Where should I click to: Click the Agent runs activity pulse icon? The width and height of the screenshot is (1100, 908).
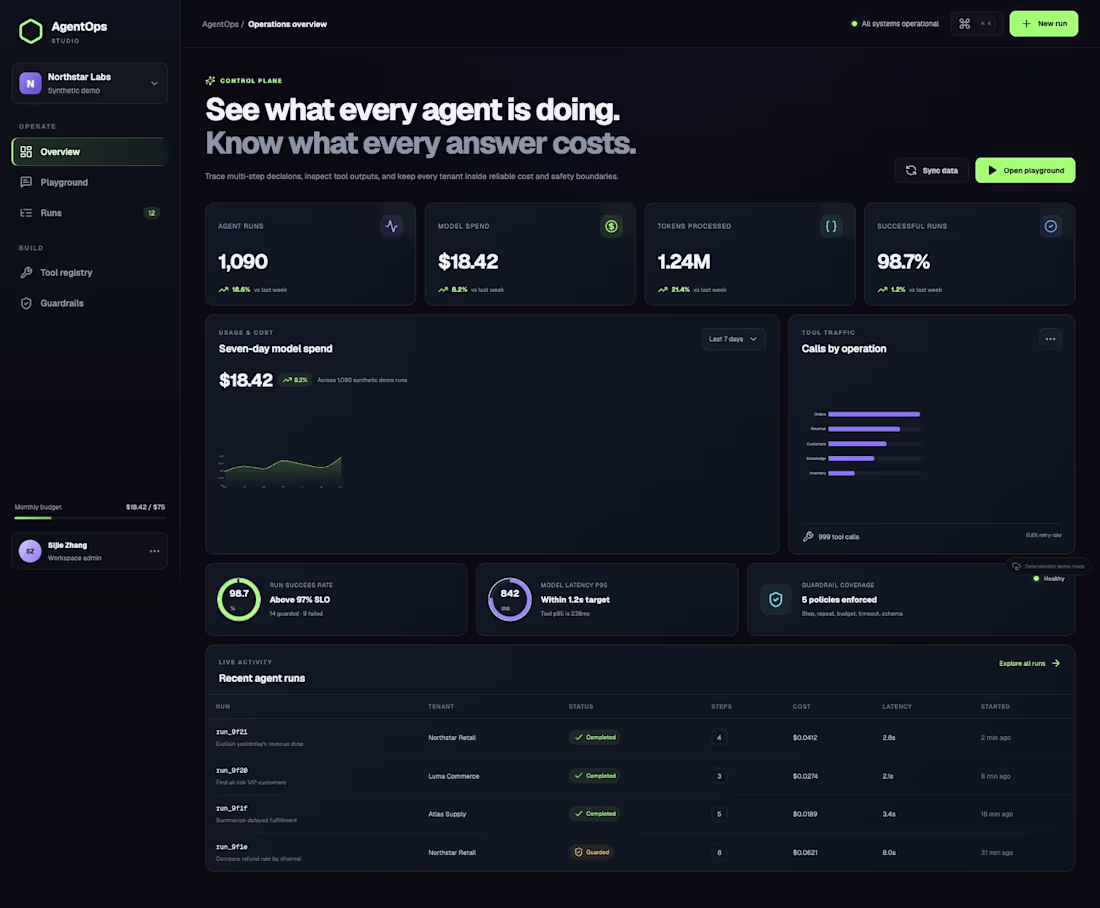point(391,226)
